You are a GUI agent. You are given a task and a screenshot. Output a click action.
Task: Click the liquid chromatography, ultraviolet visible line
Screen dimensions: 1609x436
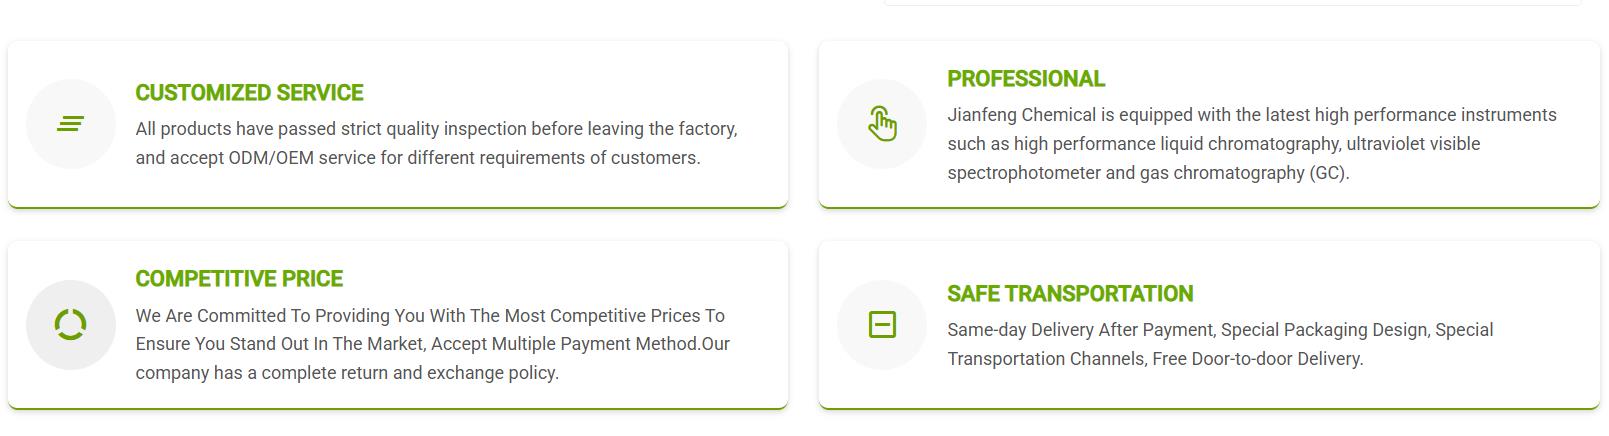click(x=1213, y=144)
